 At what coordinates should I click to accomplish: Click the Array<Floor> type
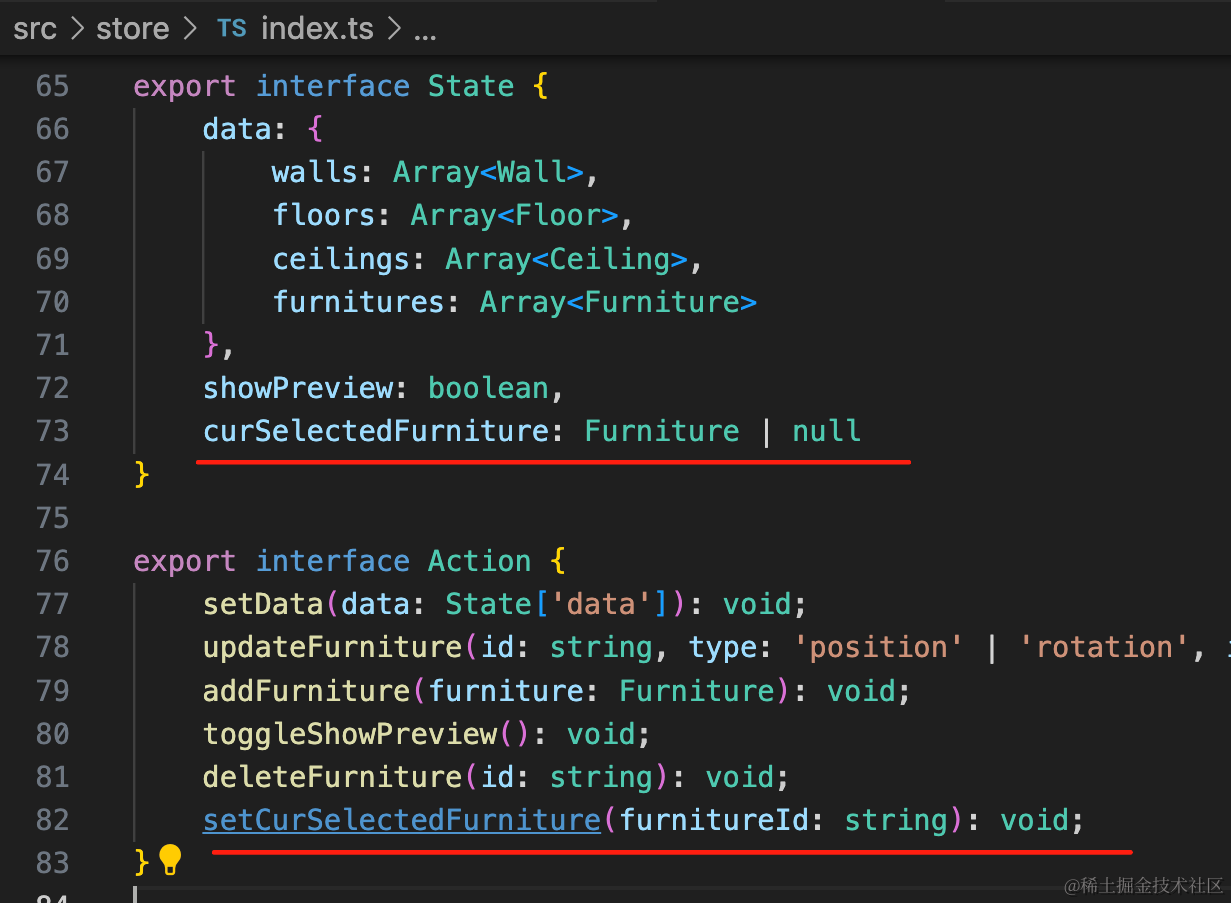coord(515,215)
